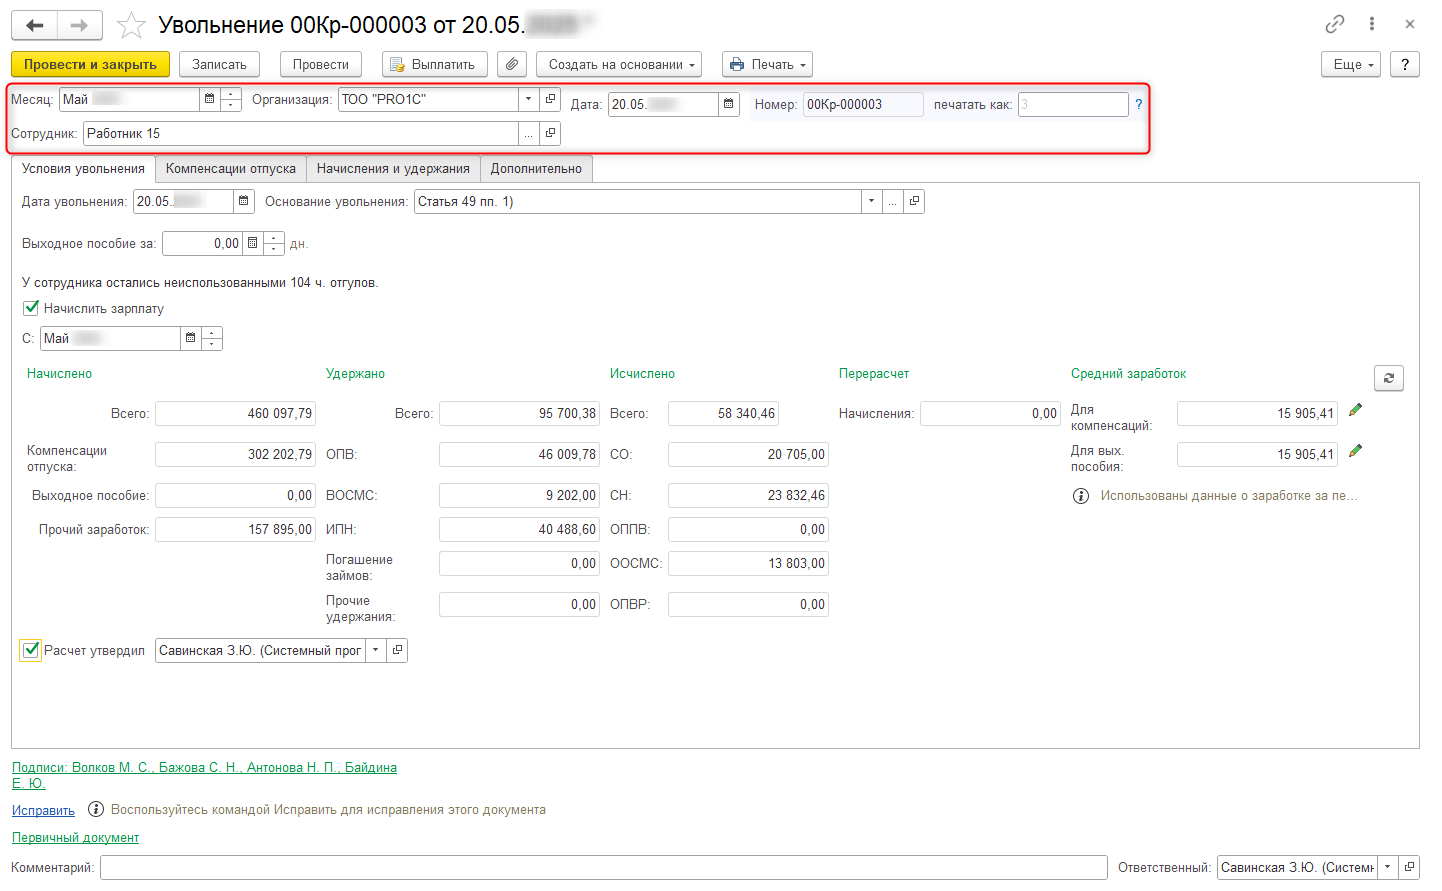The height and width of the screenshot is (891, 1442).
Task: Click into the Комментарий text field
Action: pos(603,868)
